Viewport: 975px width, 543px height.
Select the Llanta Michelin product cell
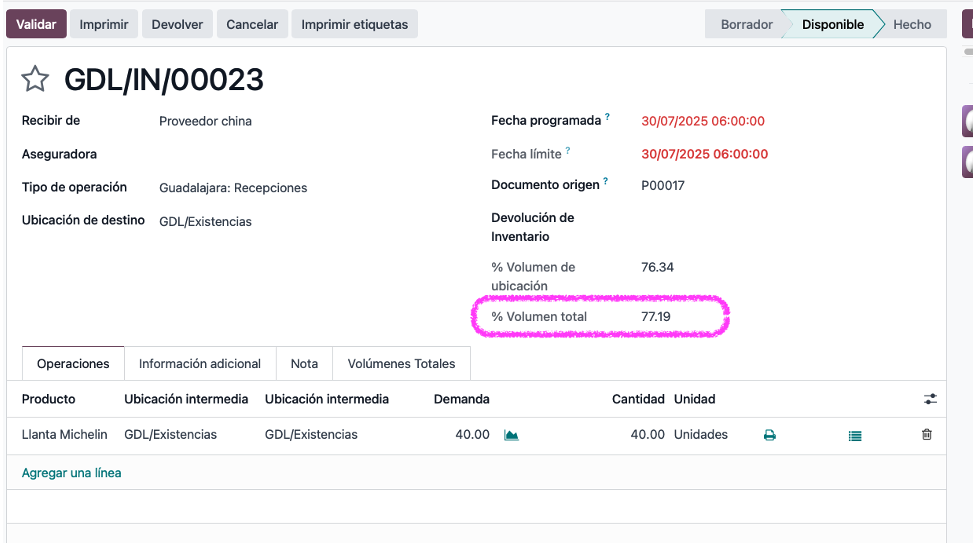(x=65, y=434)
